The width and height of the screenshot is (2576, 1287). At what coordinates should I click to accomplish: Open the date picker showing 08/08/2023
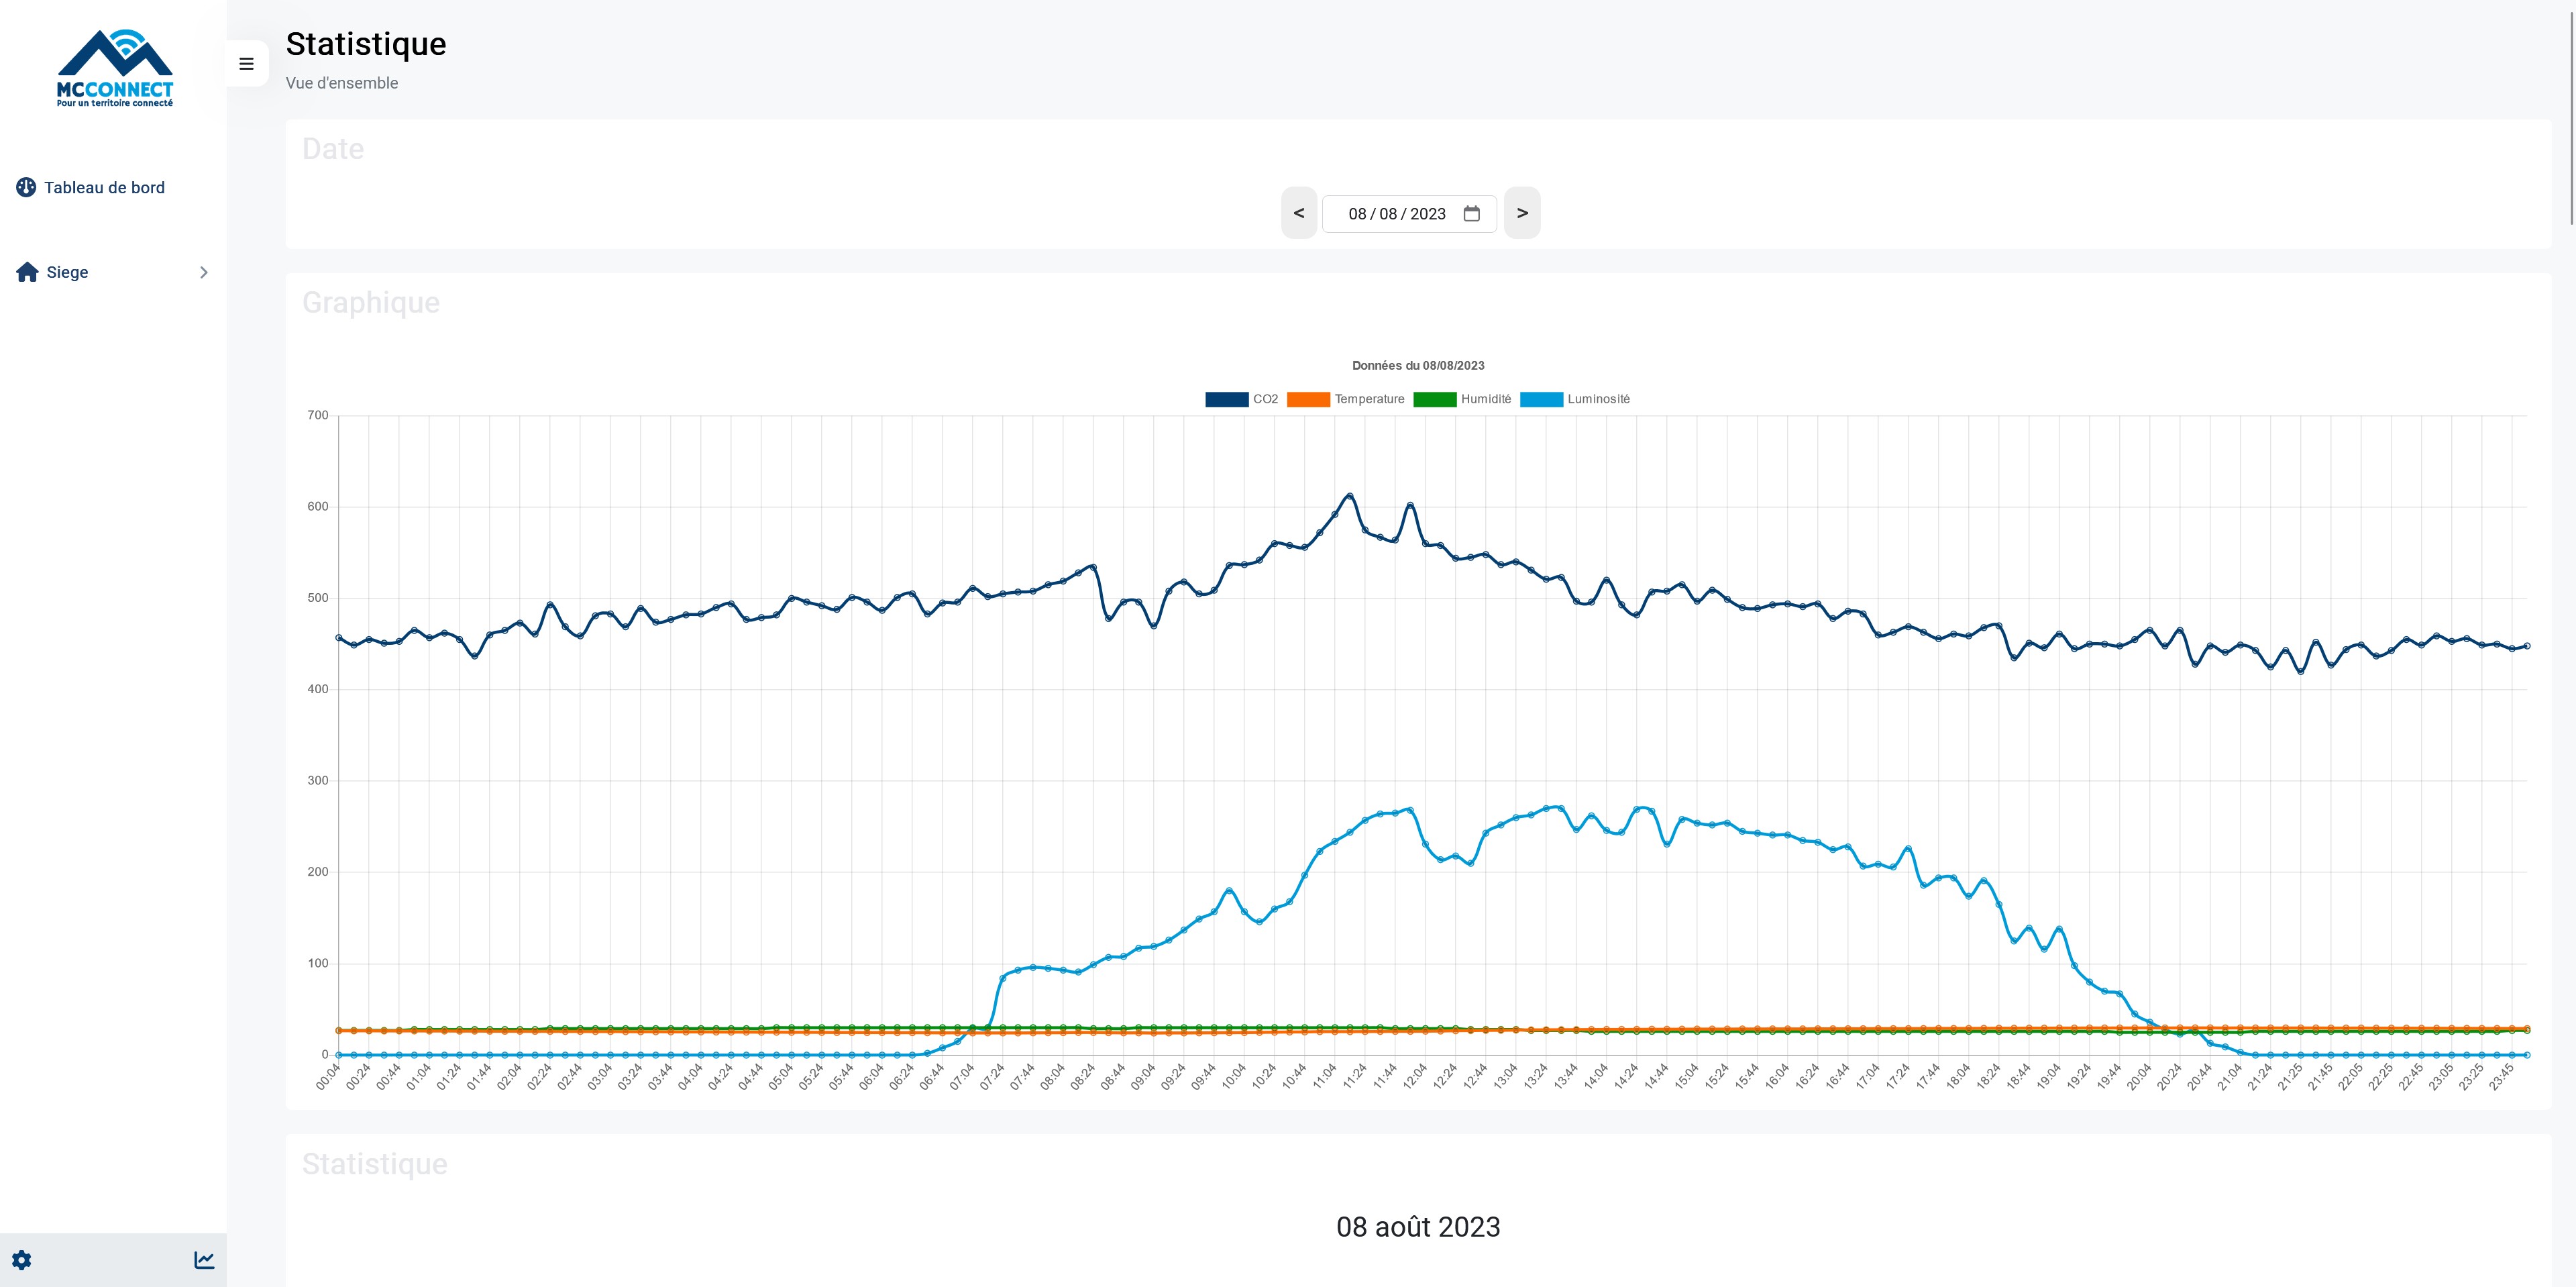1396,214
